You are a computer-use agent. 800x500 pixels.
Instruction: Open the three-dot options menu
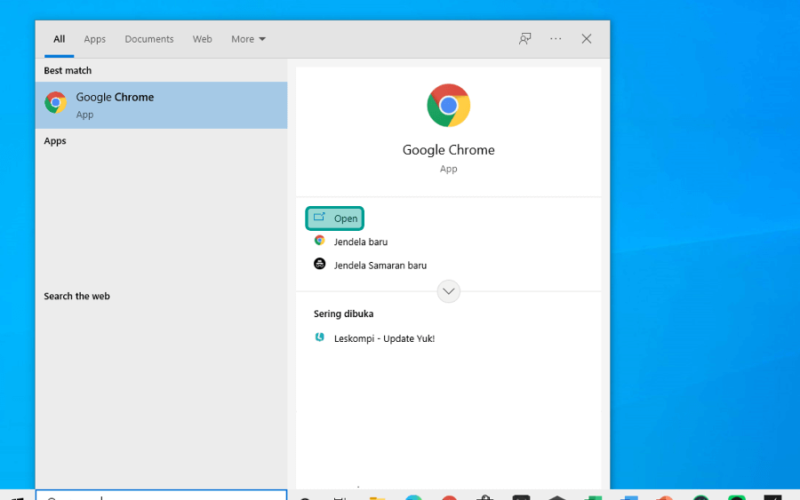click(x=556, y=39)
